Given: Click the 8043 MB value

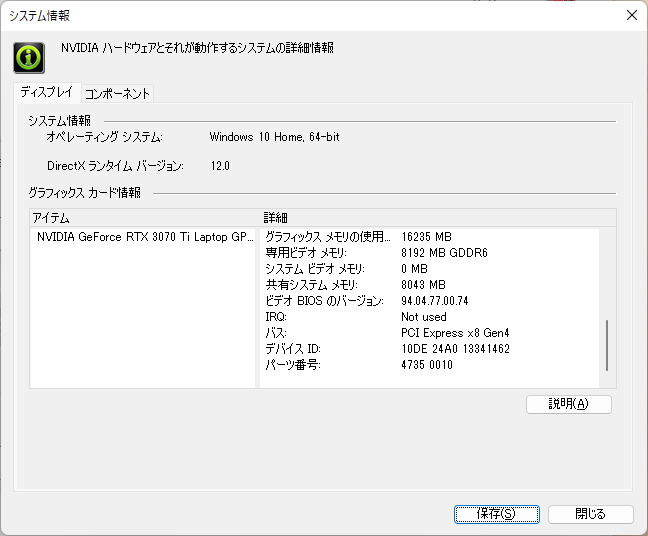Looking at the screenshot, I should pyautogui.click(x=423, y=285).
